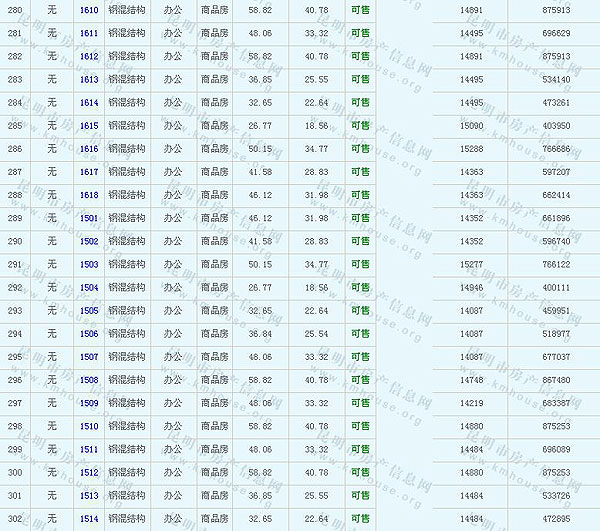Select room number 1511 link
This screenshot has width=600, height=531.
pyautogui.click(x=89, y=450)
